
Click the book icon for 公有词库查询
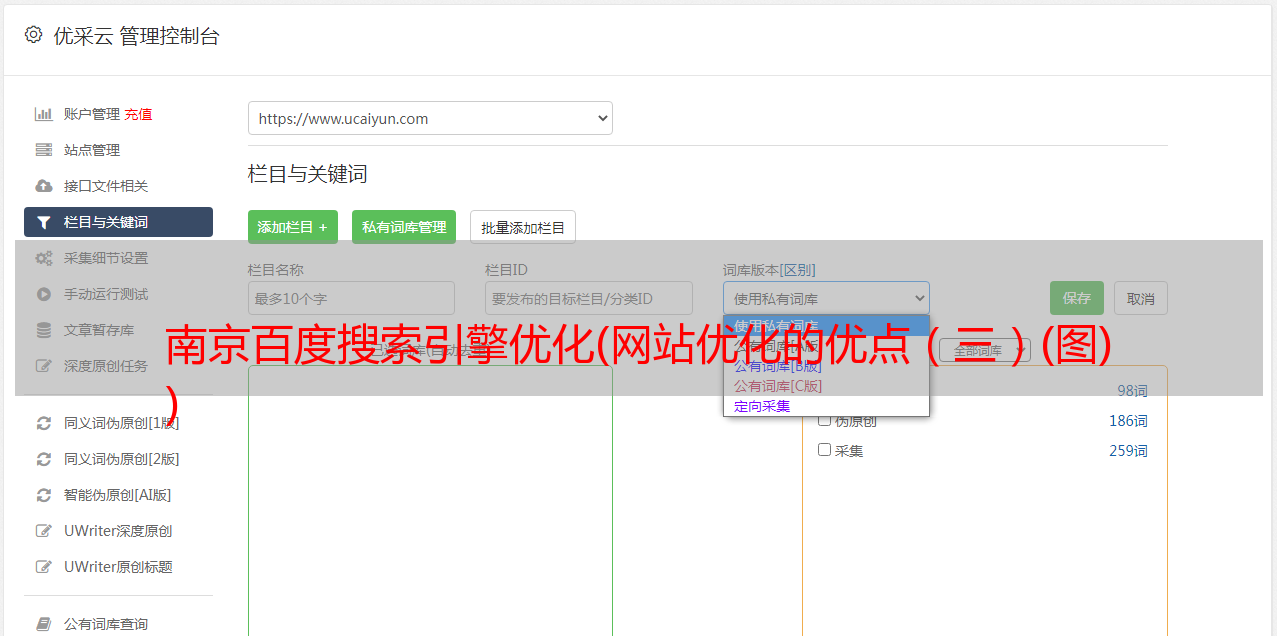[44, 624]
